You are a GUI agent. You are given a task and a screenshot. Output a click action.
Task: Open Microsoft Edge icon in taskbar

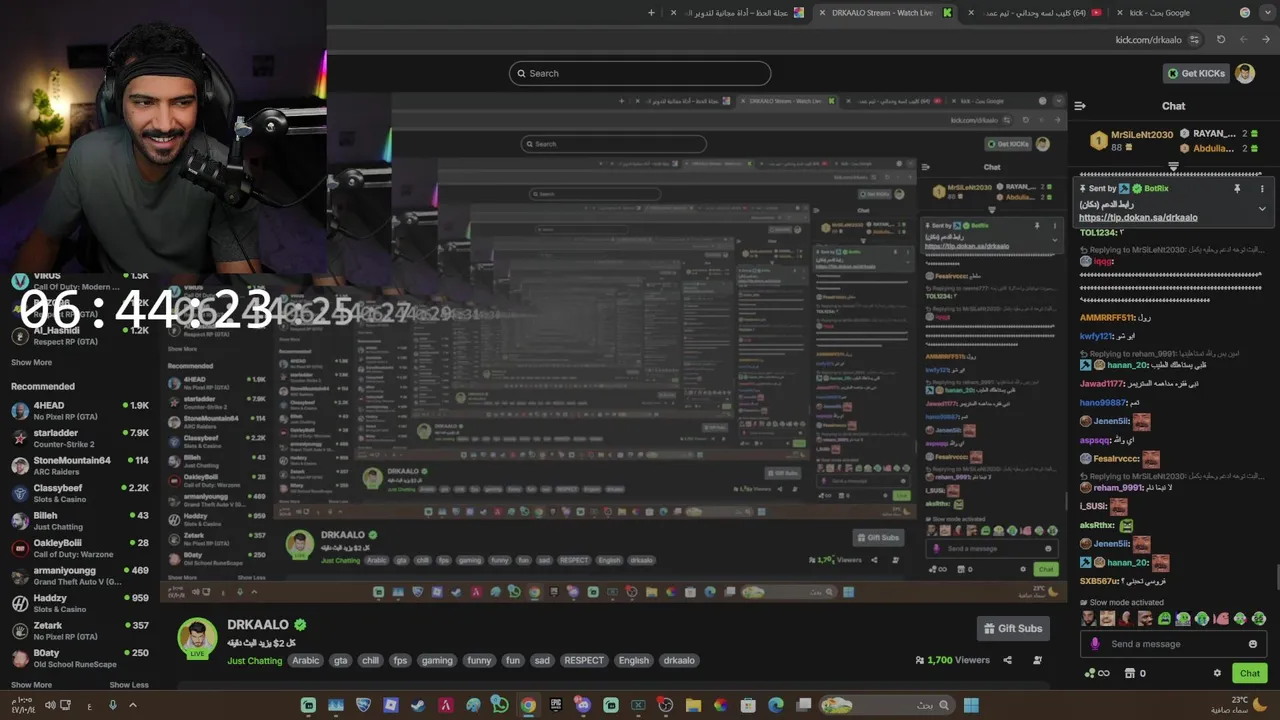point(776,705)
